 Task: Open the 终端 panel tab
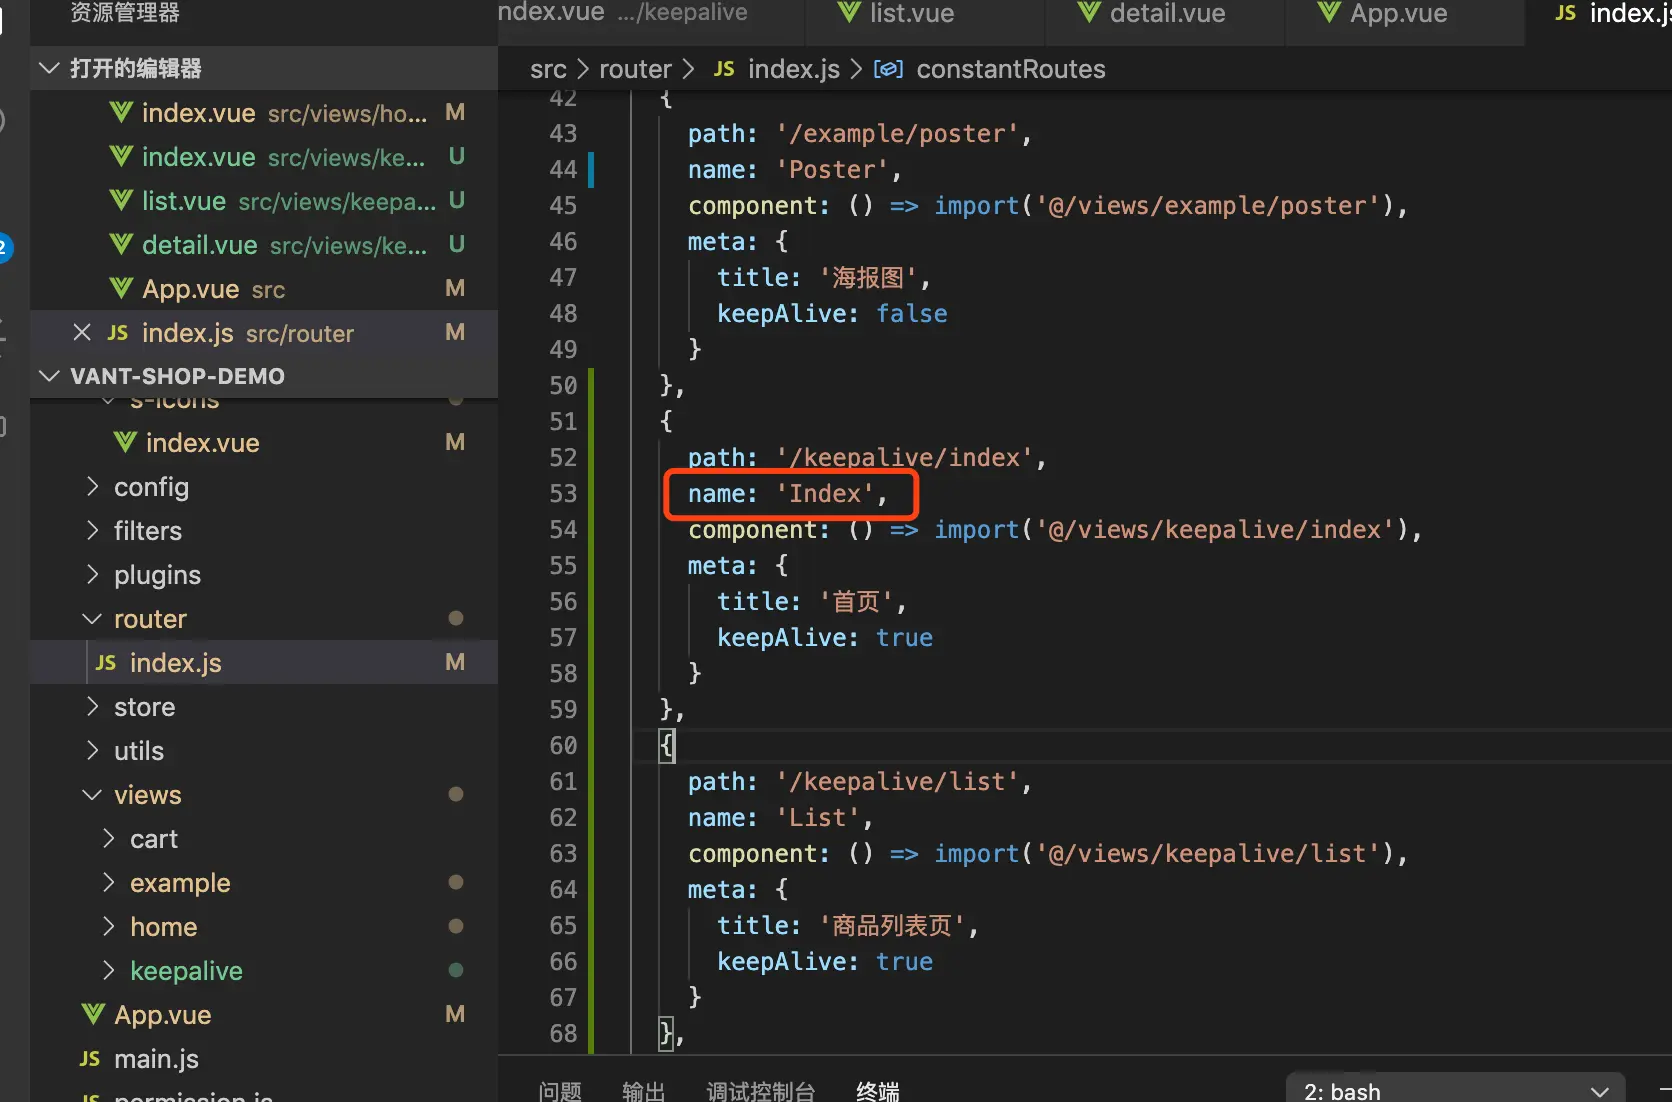click(878, 1091)
